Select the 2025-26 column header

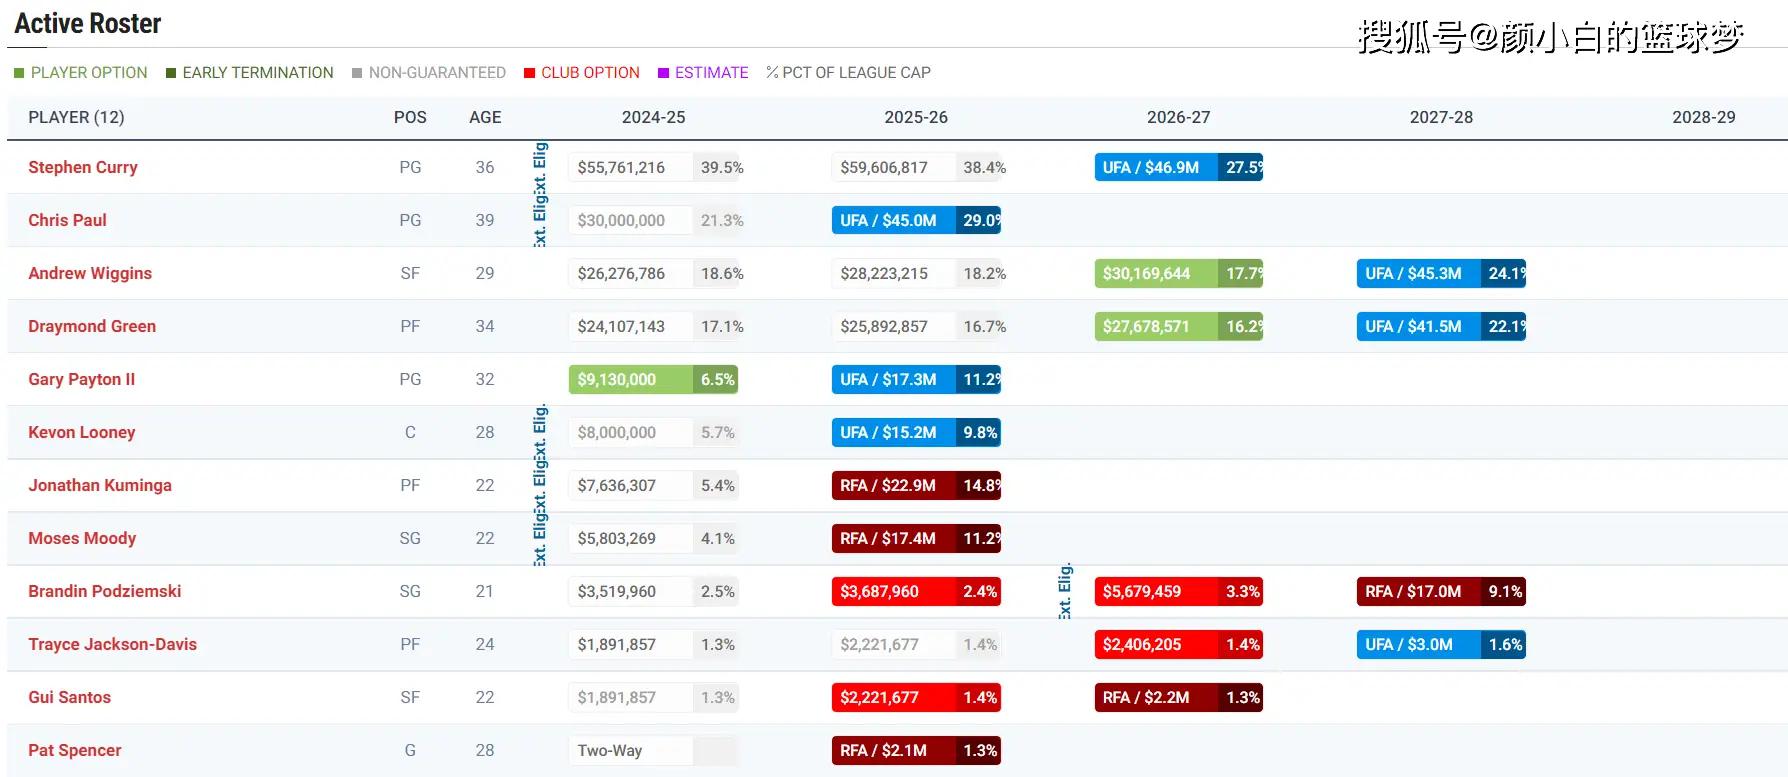click(x=916, y=117)
